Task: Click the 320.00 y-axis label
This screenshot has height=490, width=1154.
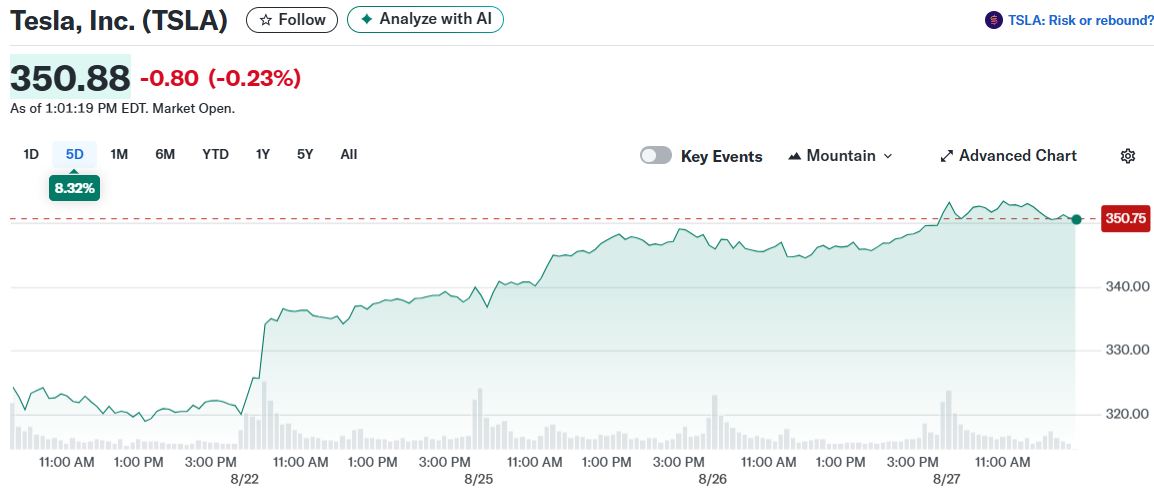Action: [1126, 414]
